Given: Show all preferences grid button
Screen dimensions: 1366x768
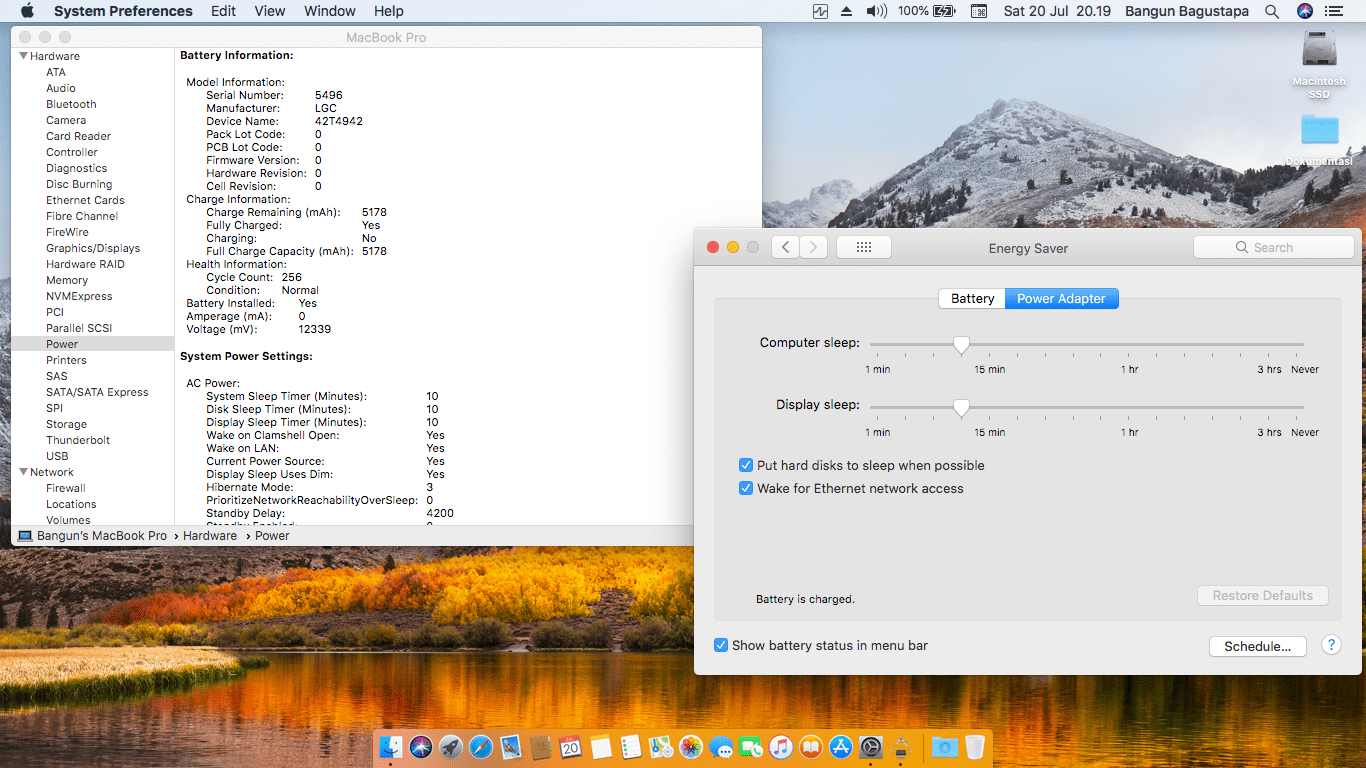Looking at the screenshot, I should point(864,247).
